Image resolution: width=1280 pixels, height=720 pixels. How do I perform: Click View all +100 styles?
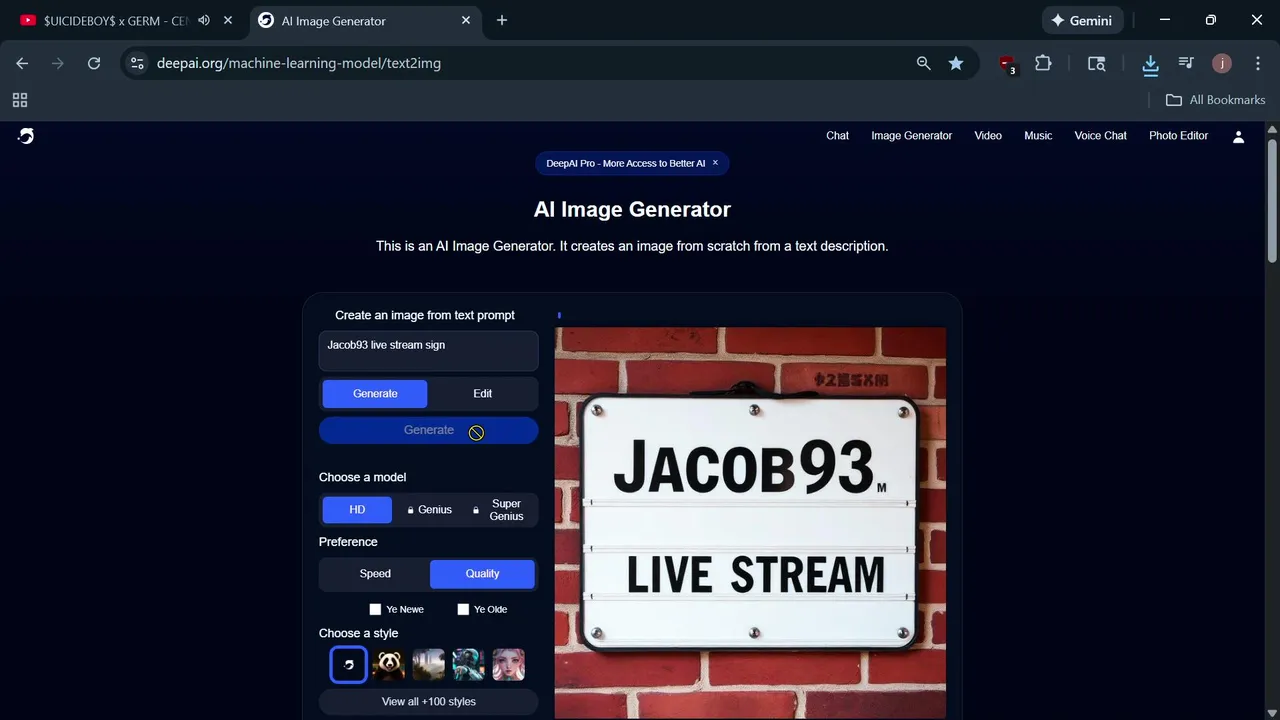[x=428, y=702]
